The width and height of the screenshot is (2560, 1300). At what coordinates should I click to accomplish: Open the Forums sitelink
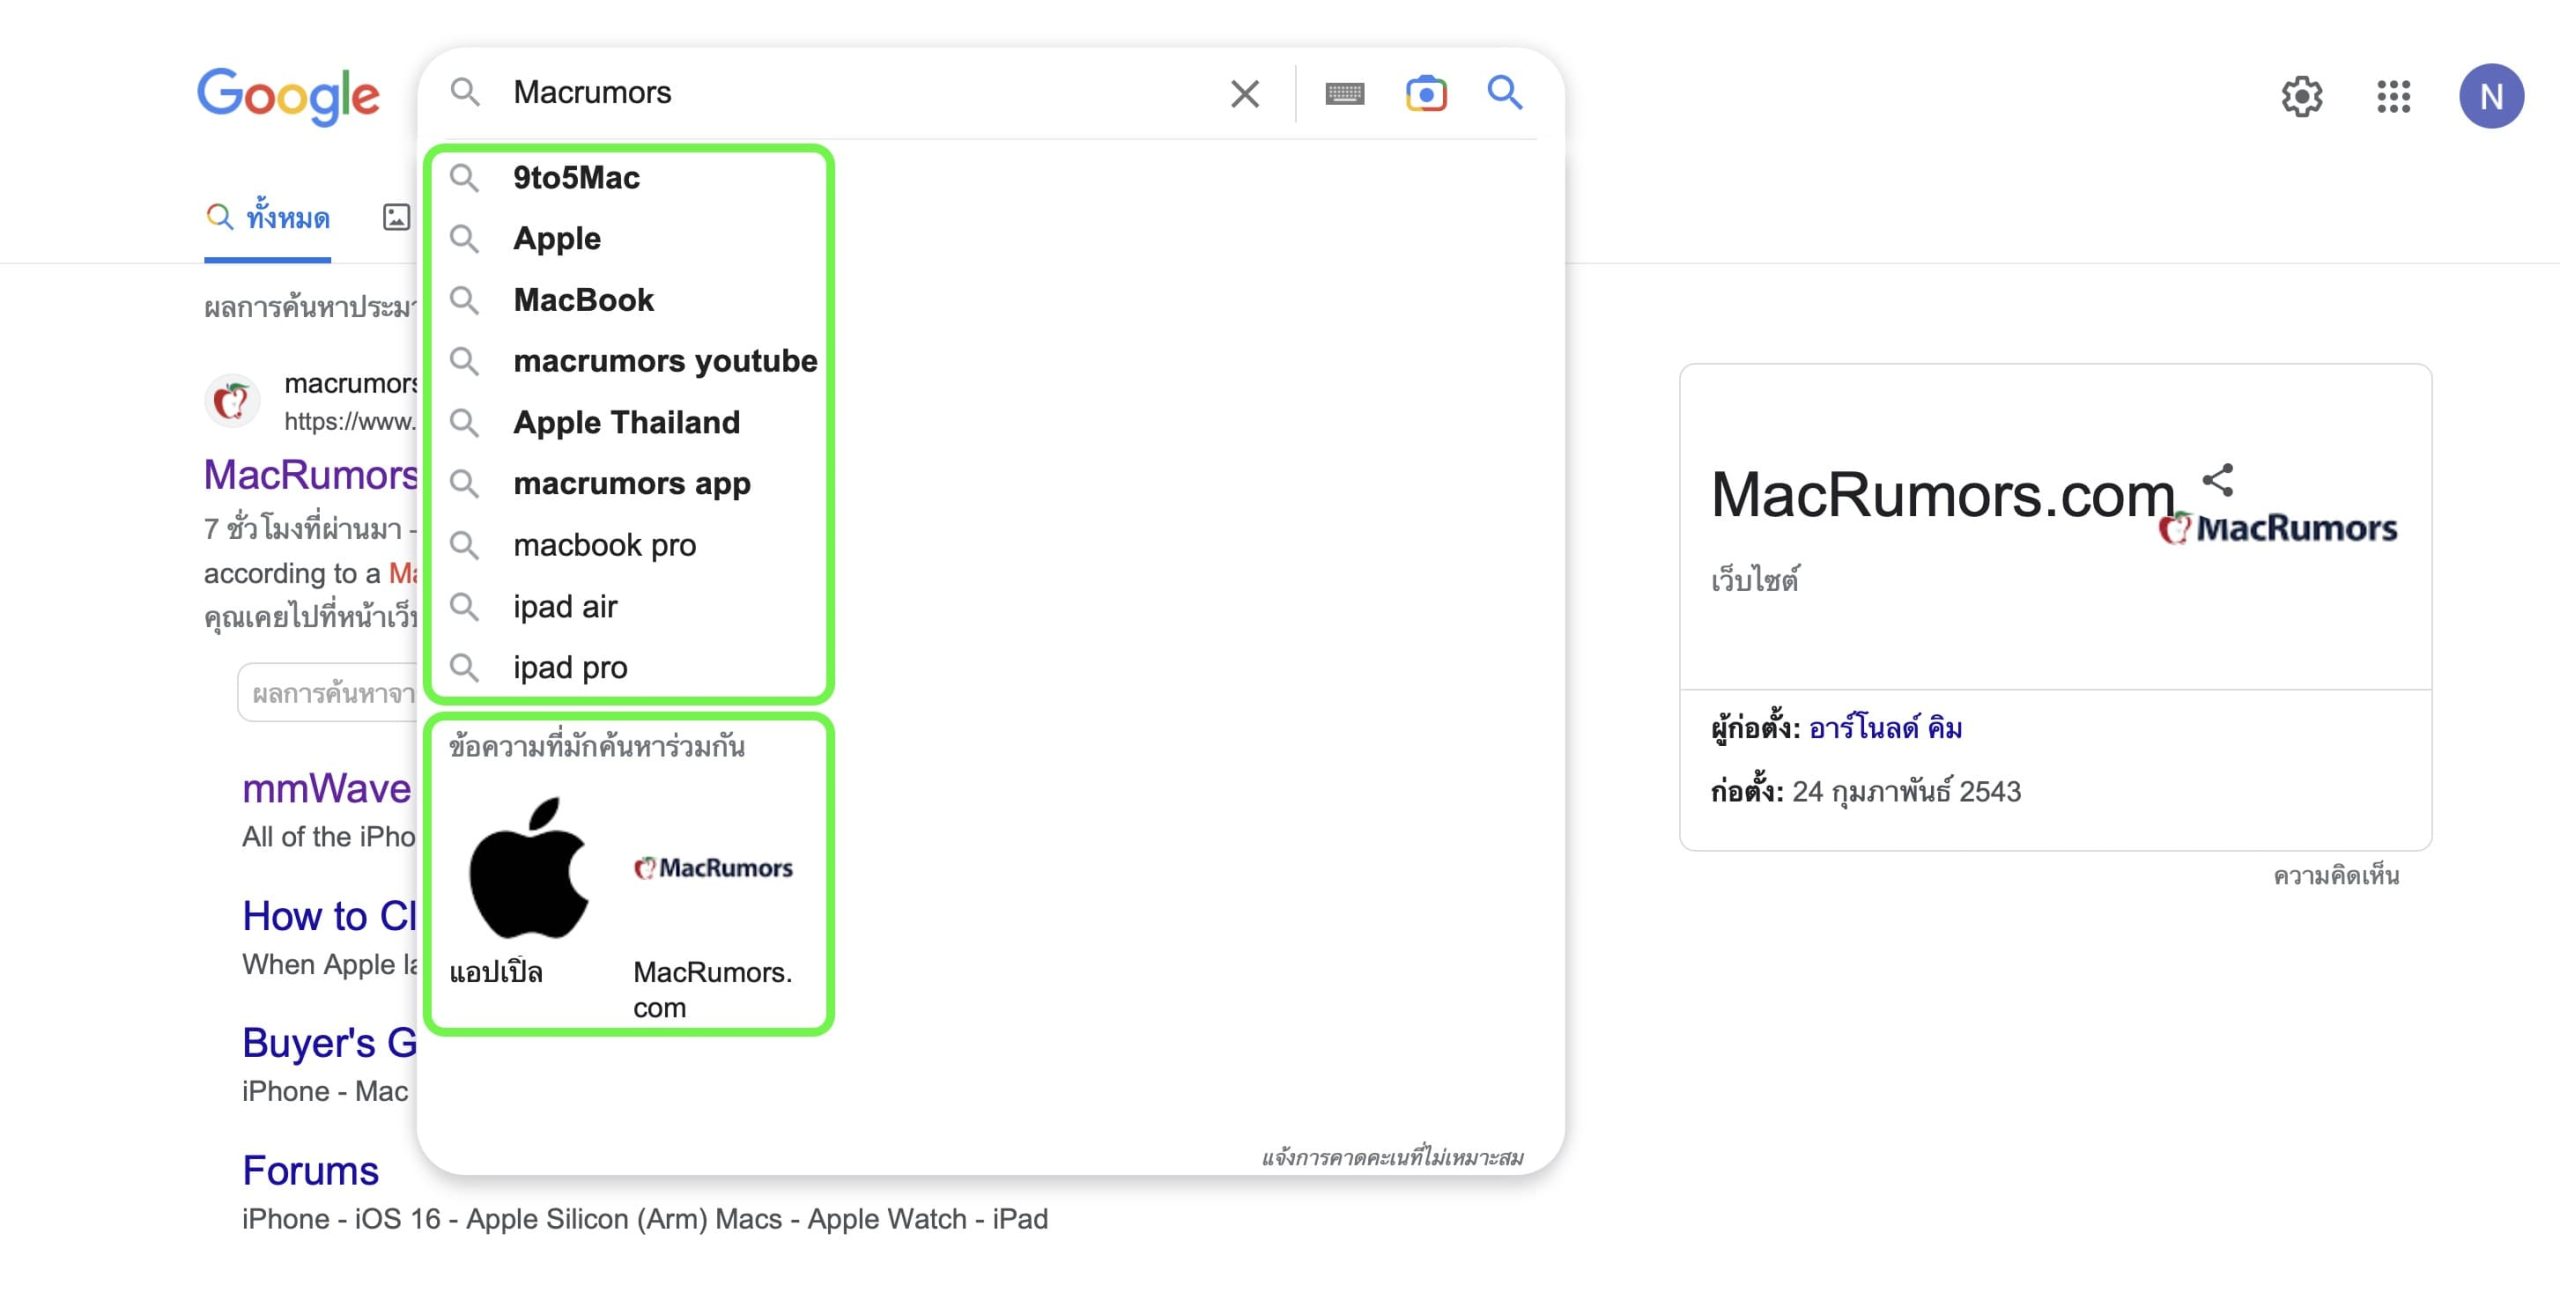coord(310,1171)
